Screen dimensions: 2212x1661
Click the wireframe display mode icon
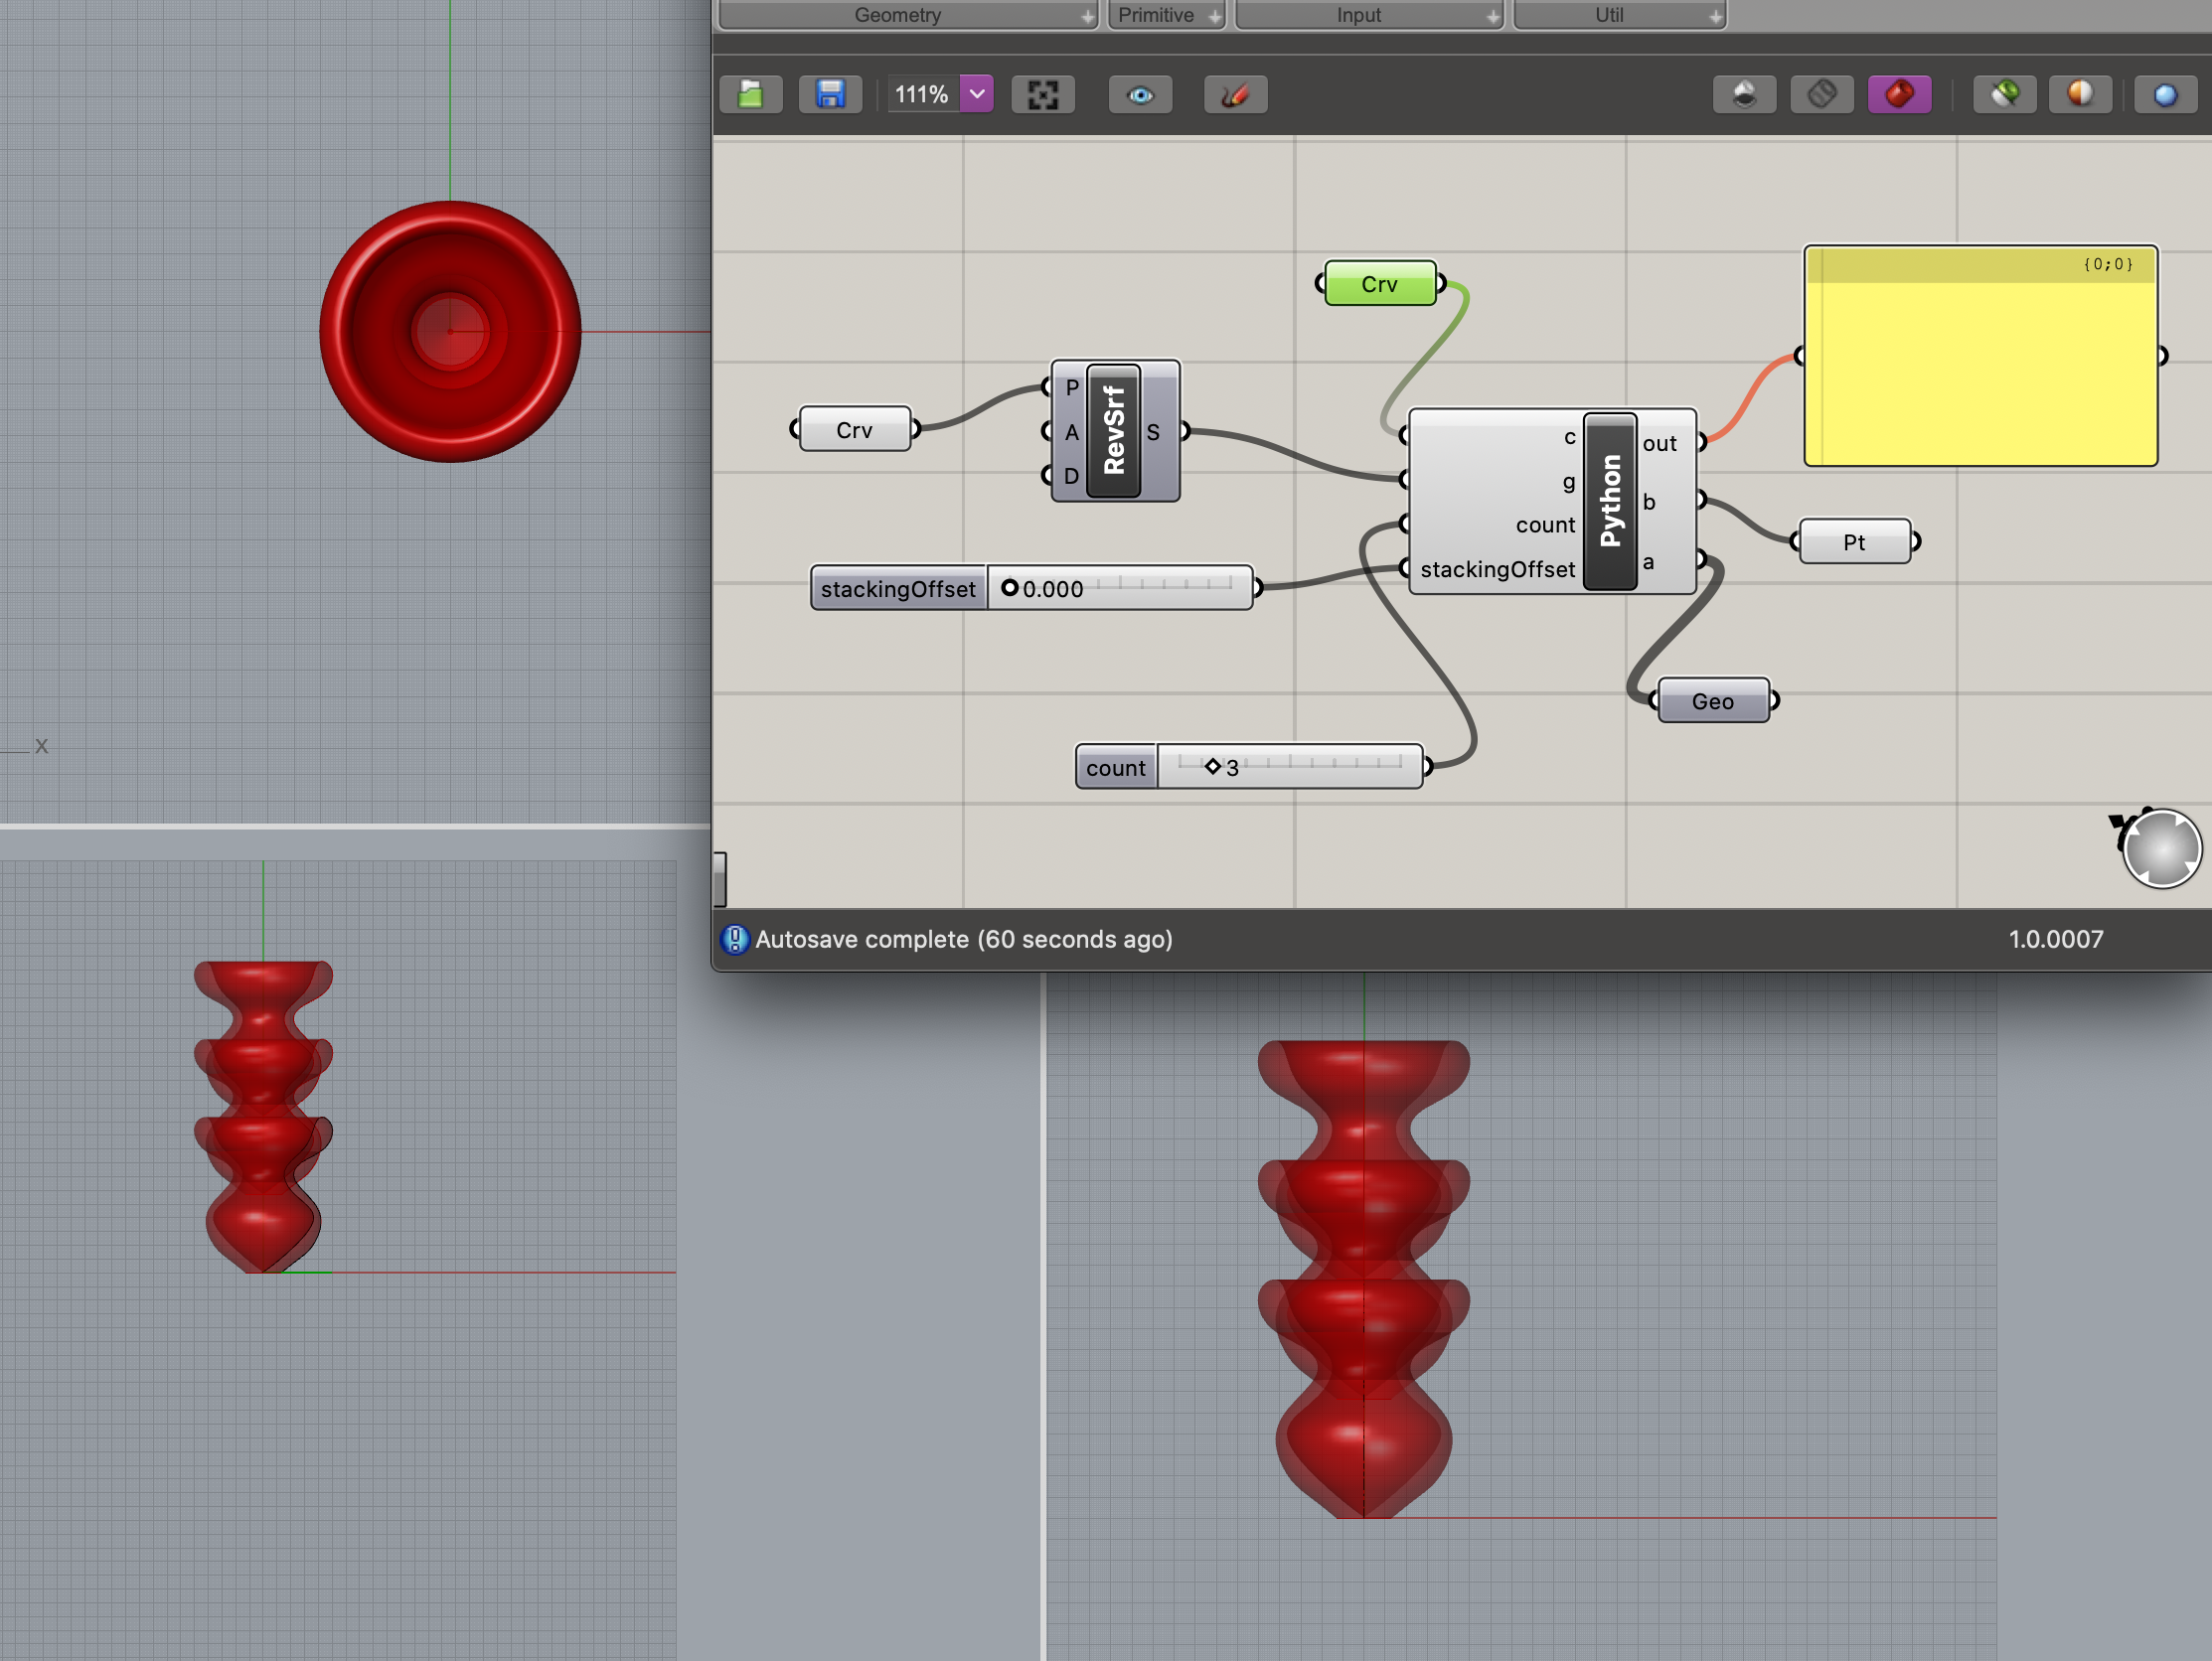coord(1823,94)
